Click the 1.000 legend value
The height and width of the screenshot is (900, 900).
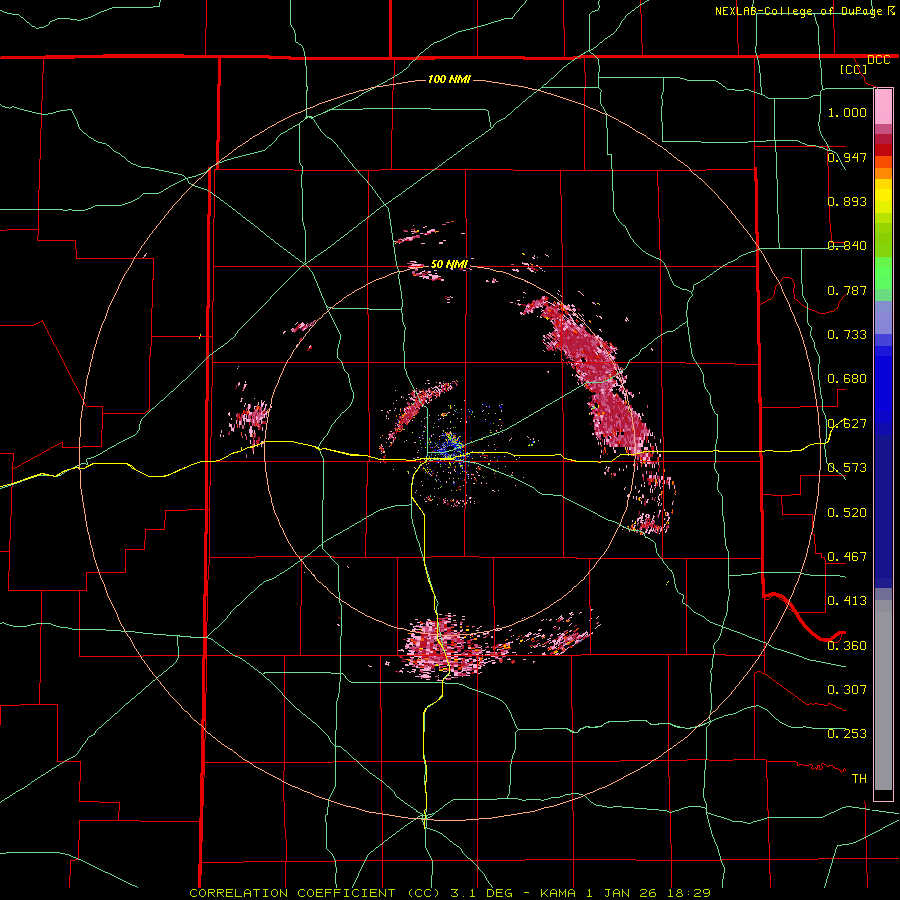coord(847,112)
